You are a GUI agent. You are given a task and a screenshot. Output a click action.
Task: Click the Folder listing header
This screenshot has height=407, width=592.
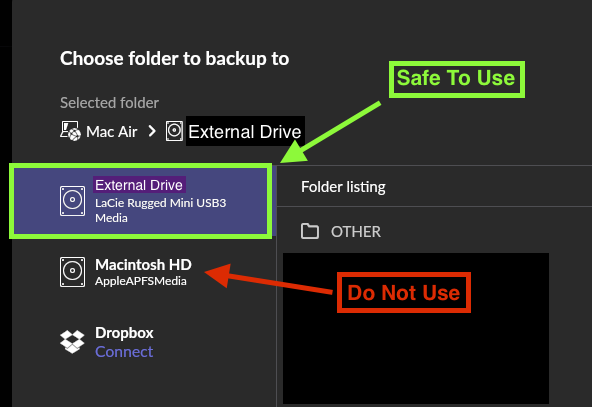pyautogui.click(x=343, y=187)
